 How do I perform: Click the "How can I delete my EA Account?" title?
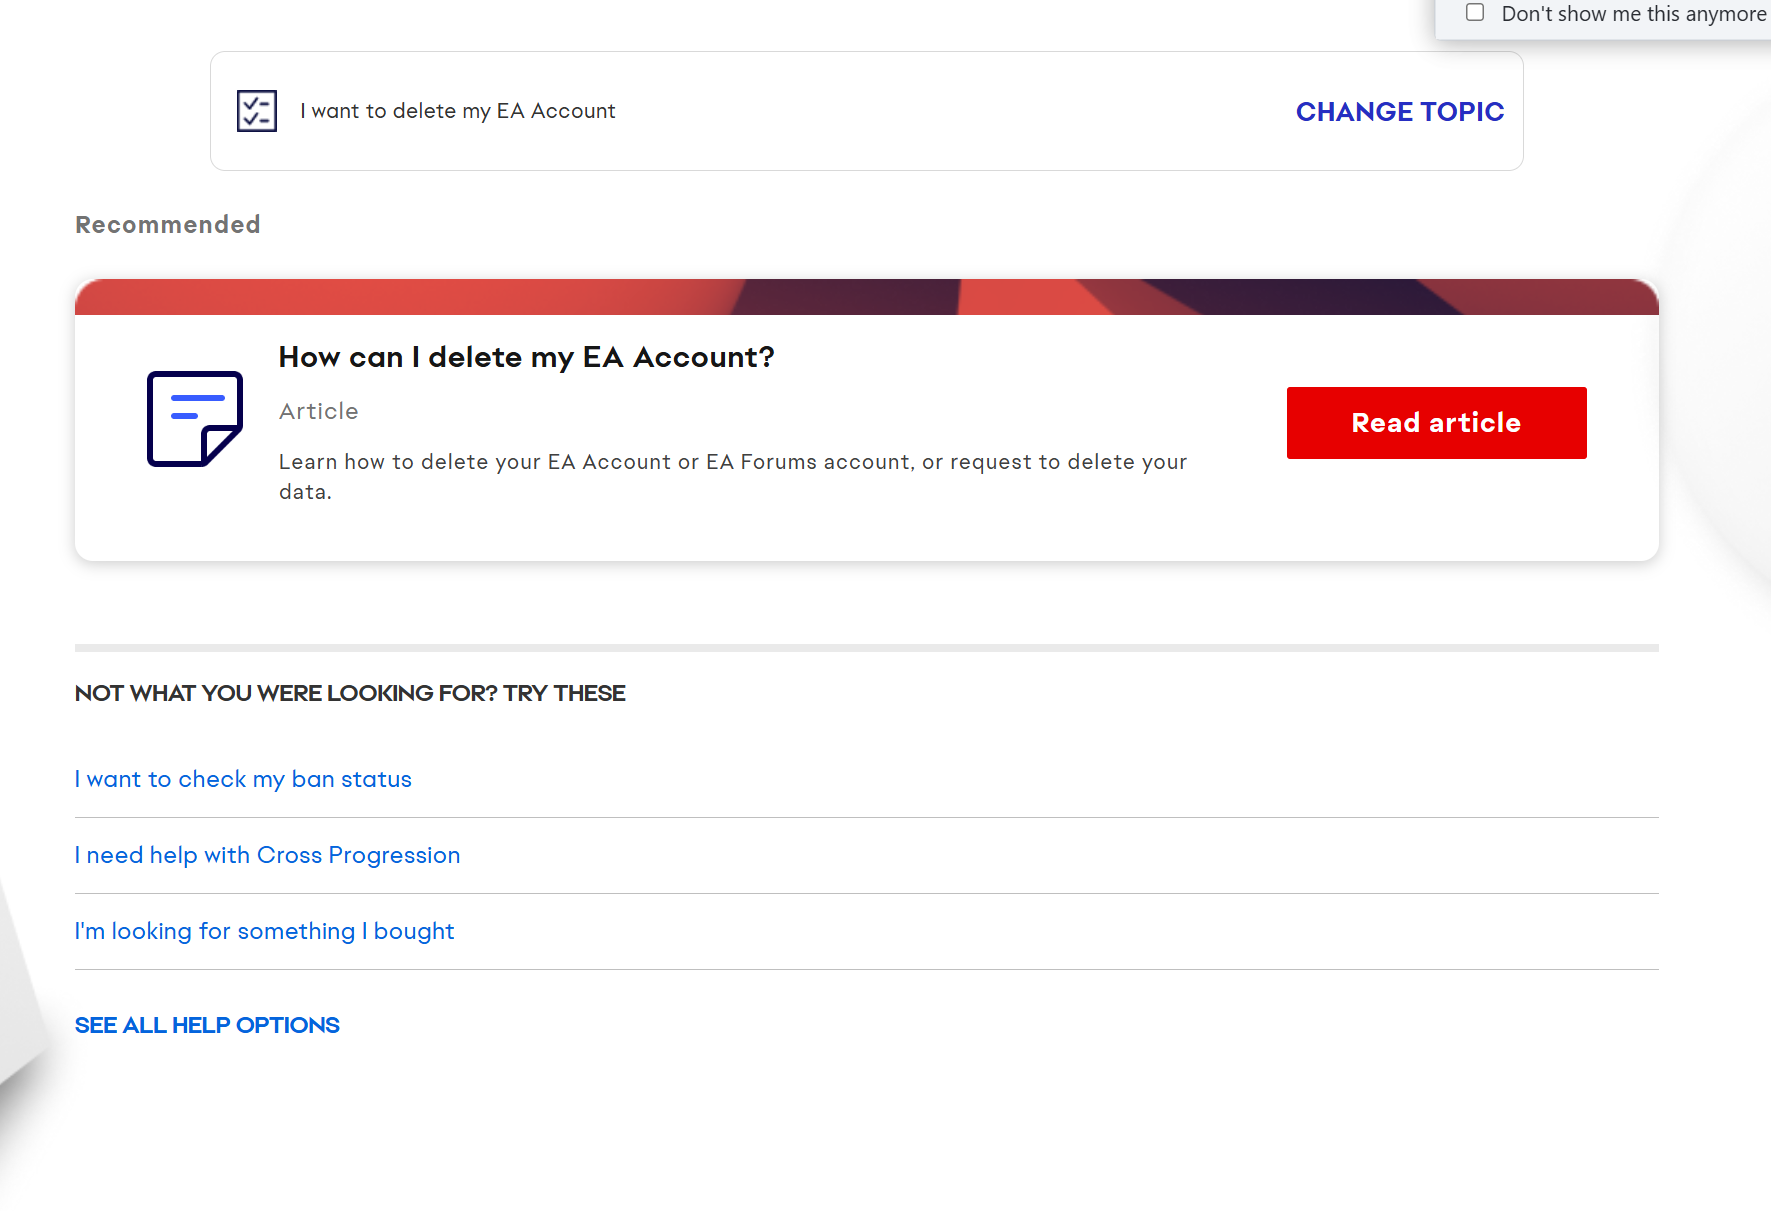(526, 357)
